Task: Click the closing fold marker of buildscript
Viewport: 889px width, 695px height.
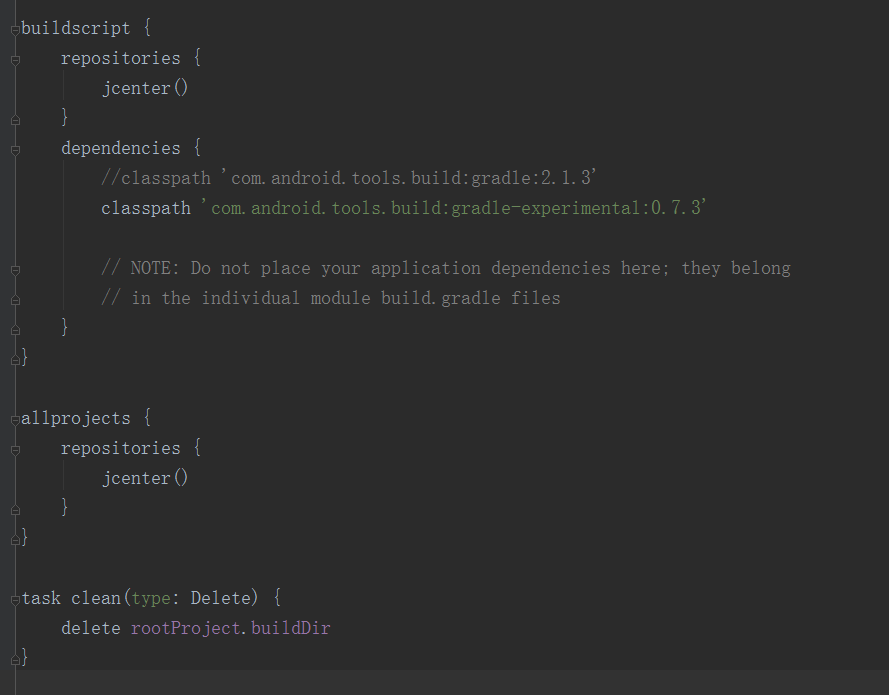Action: (15, 357)
